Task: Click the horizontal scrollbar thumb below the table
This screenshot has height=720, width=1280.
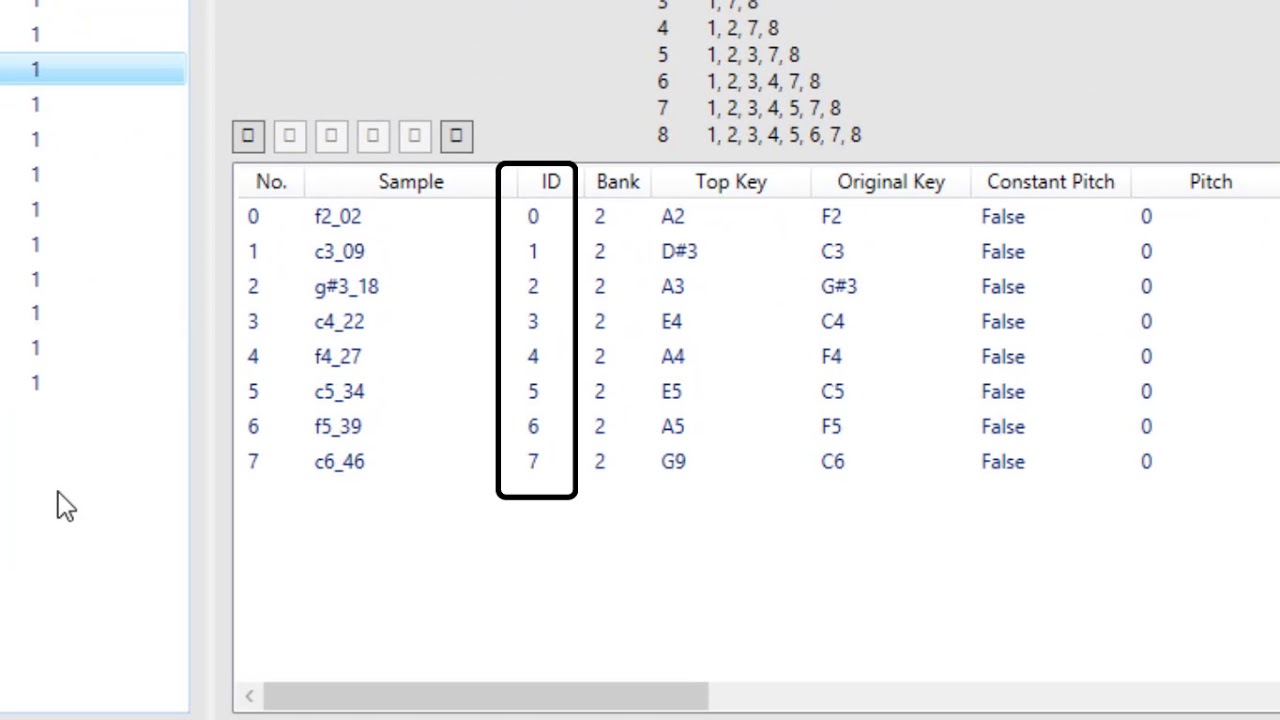Action: click(x=486, y=696)
